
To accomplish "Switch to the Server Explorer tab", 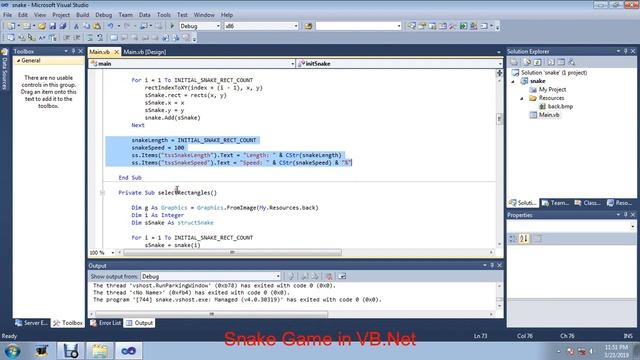I will click(31, 323).
